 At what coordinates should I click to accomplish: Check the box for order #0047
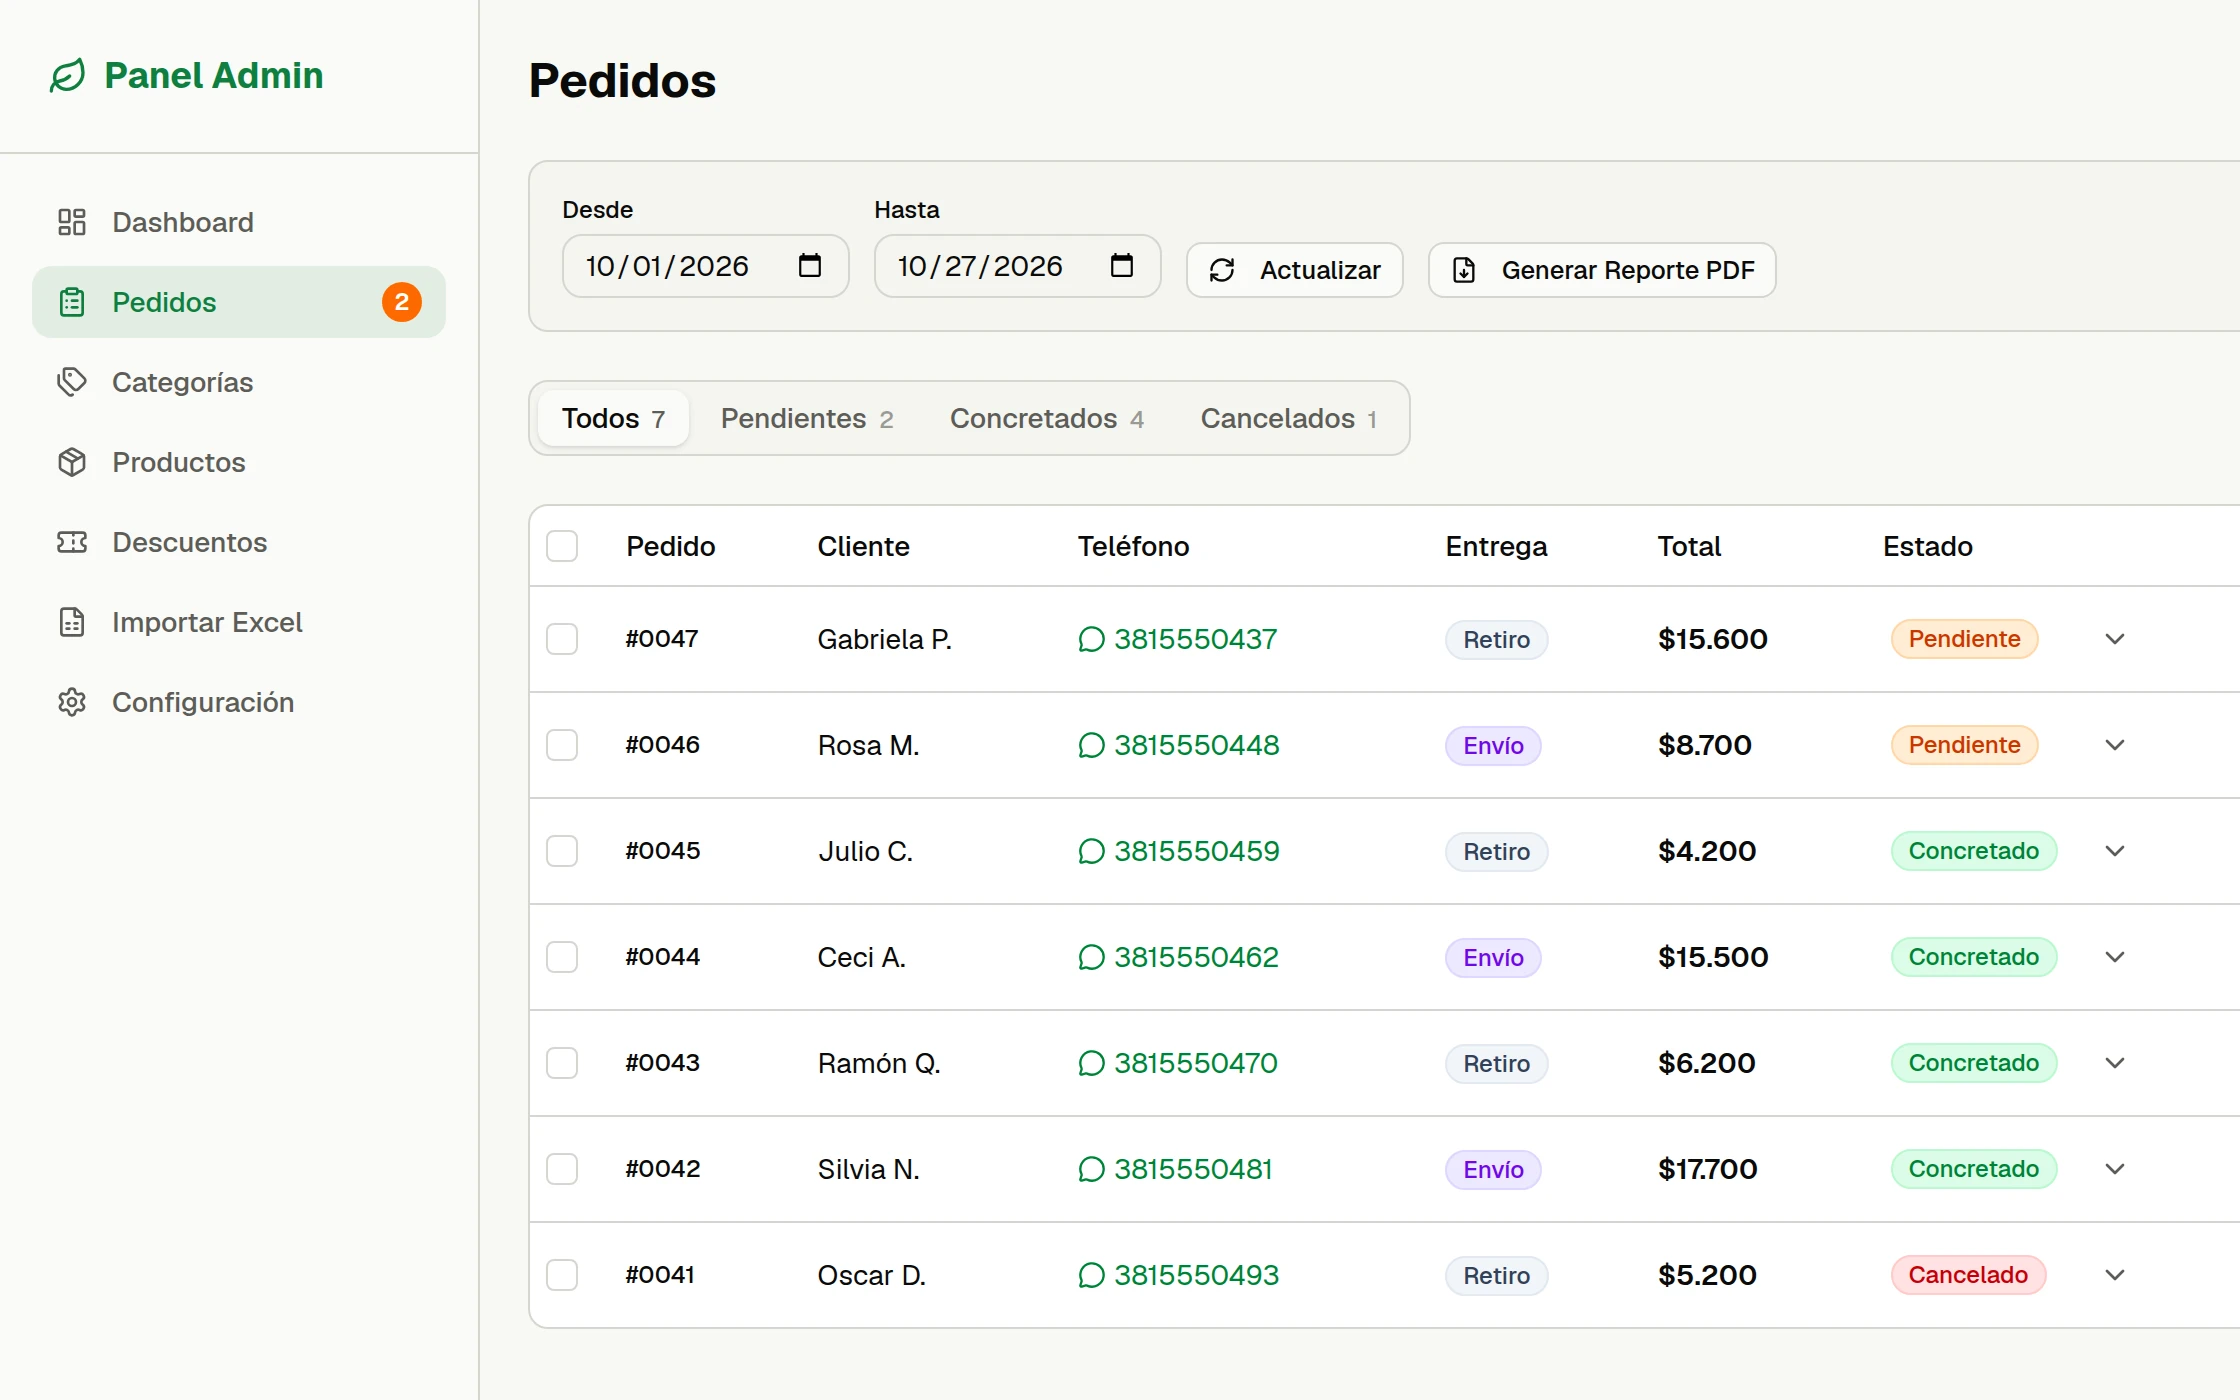coord(562,639)
